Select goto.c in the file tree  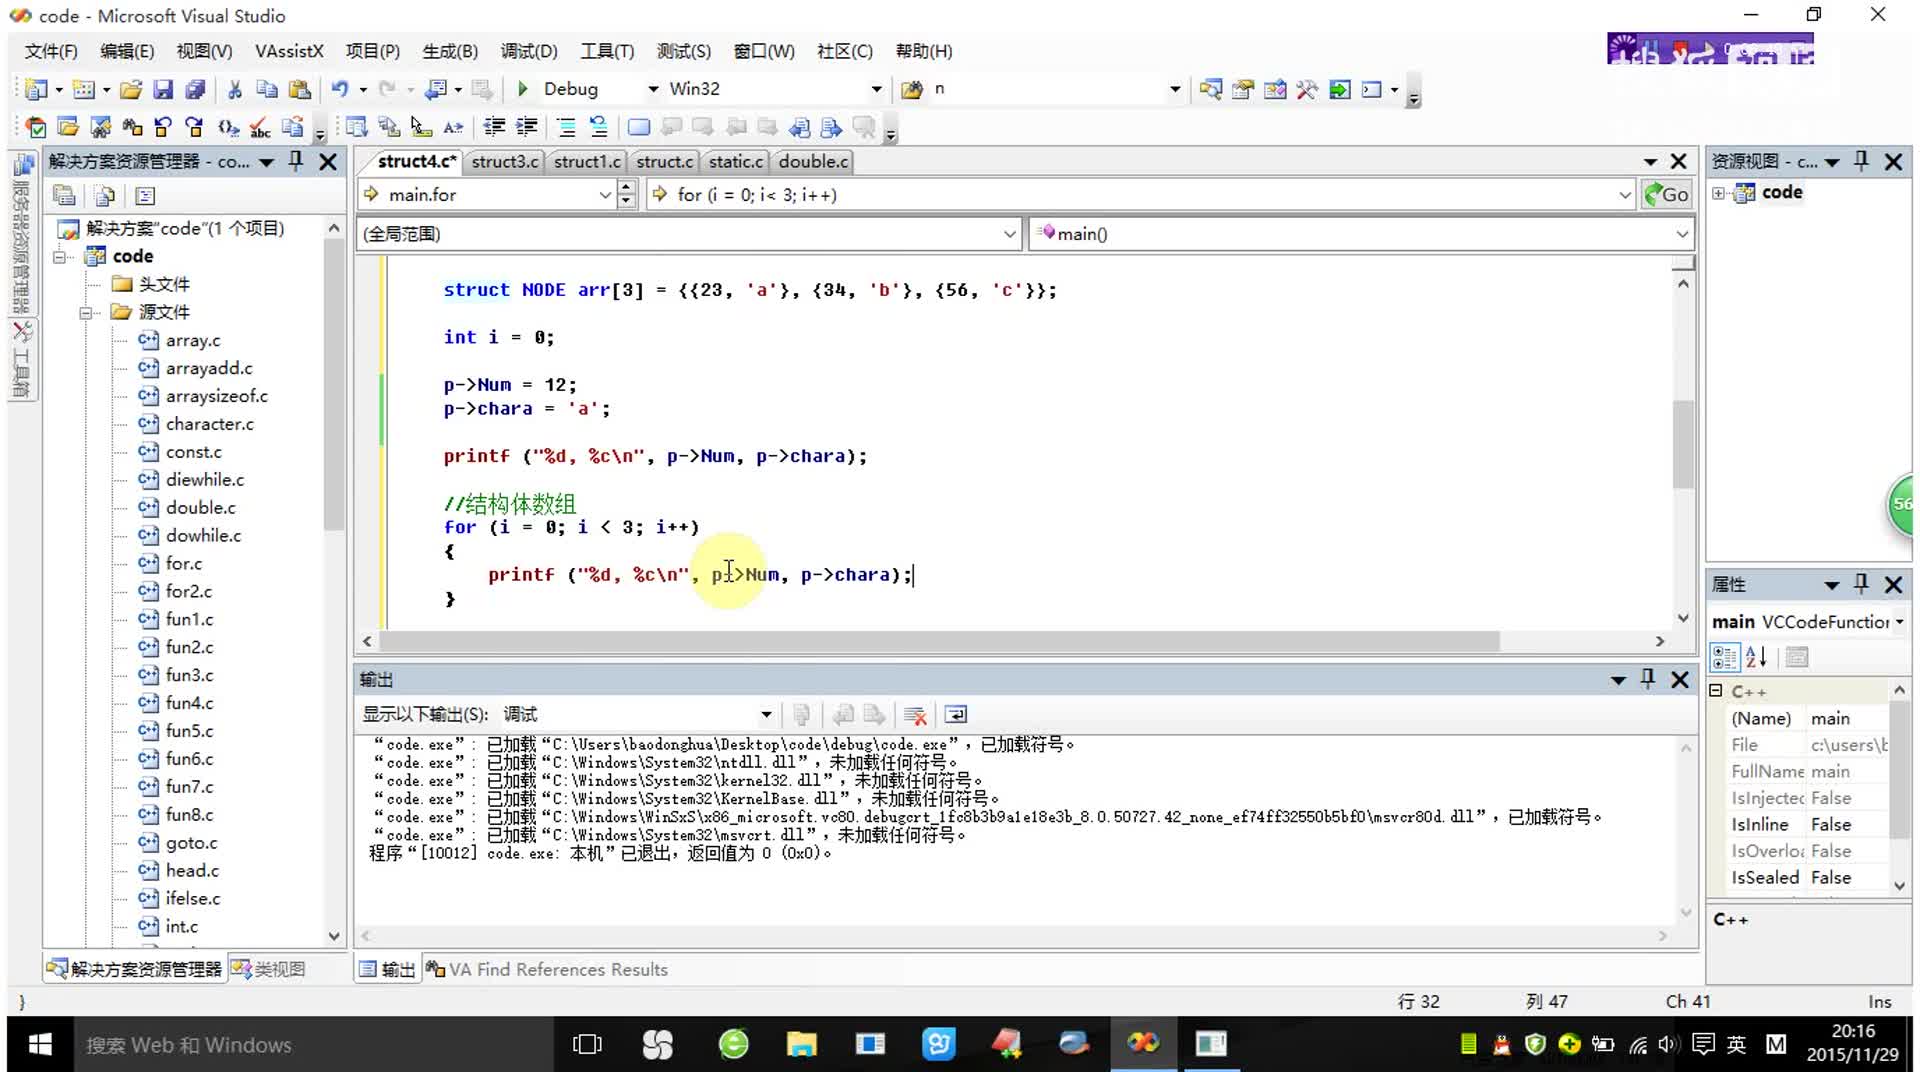[x=191, y=843]
